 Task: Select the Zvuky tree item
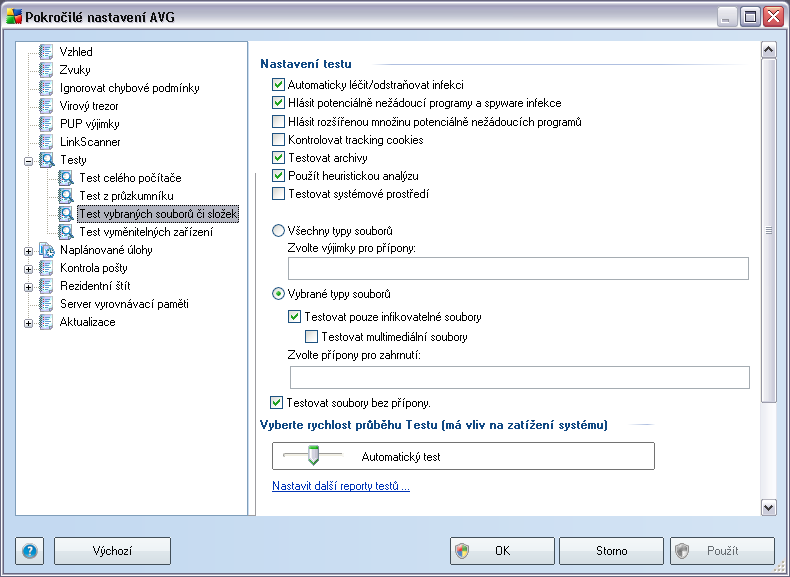(75, 70)
